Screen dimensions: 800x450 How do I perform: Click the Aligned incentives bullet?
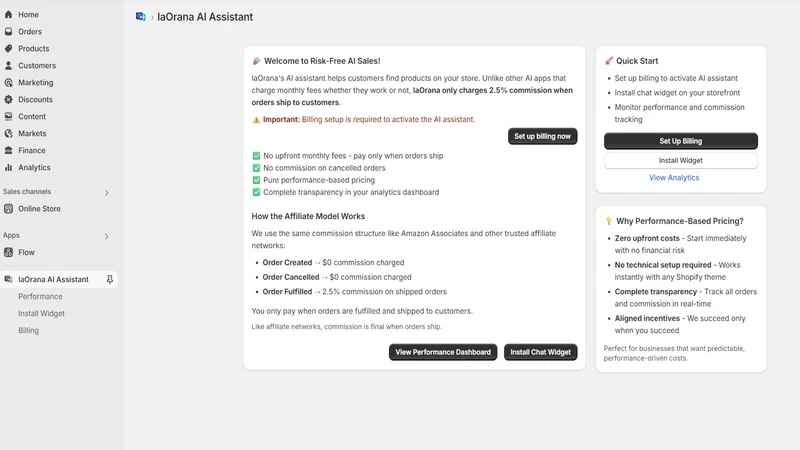click(680, 324)
